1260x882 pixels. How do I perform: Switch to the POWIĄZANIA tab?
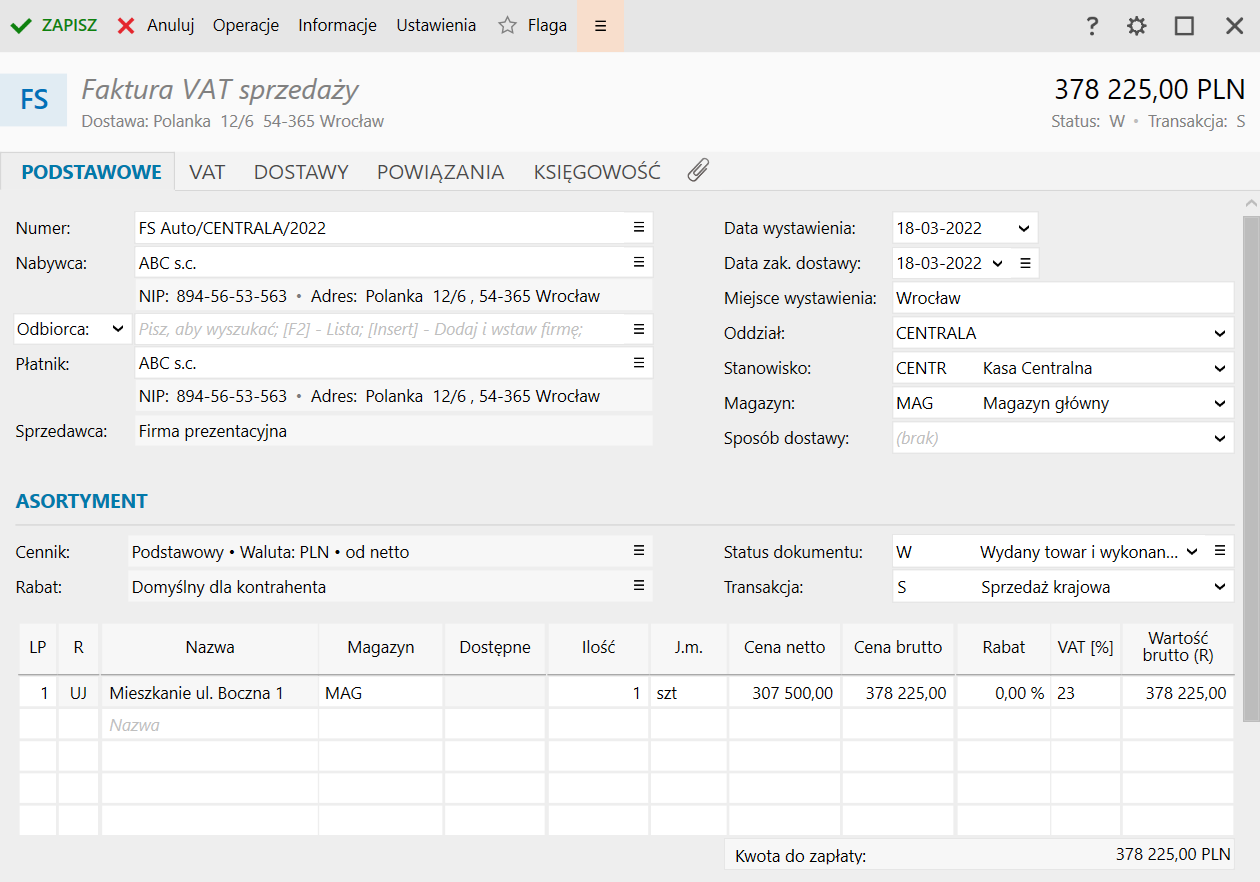click(440, 172)
